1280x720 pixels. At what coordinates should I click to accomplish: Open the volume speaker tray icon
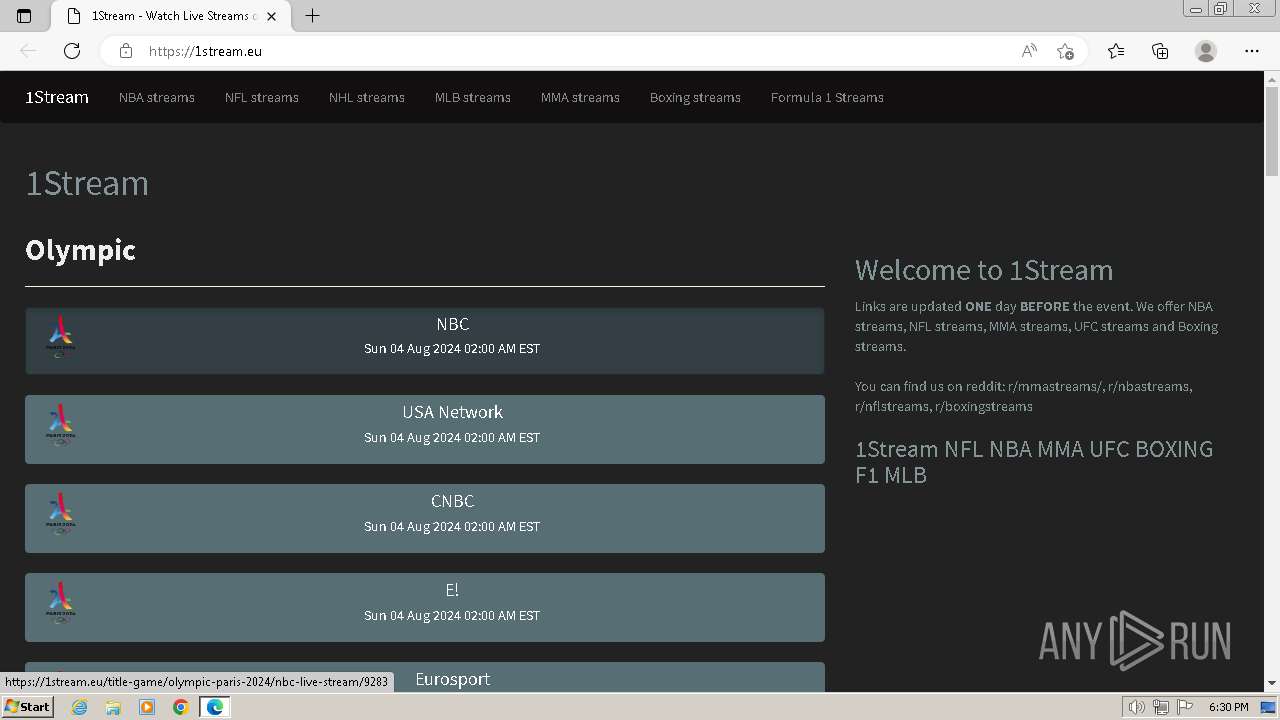(x=1137, y=707)
